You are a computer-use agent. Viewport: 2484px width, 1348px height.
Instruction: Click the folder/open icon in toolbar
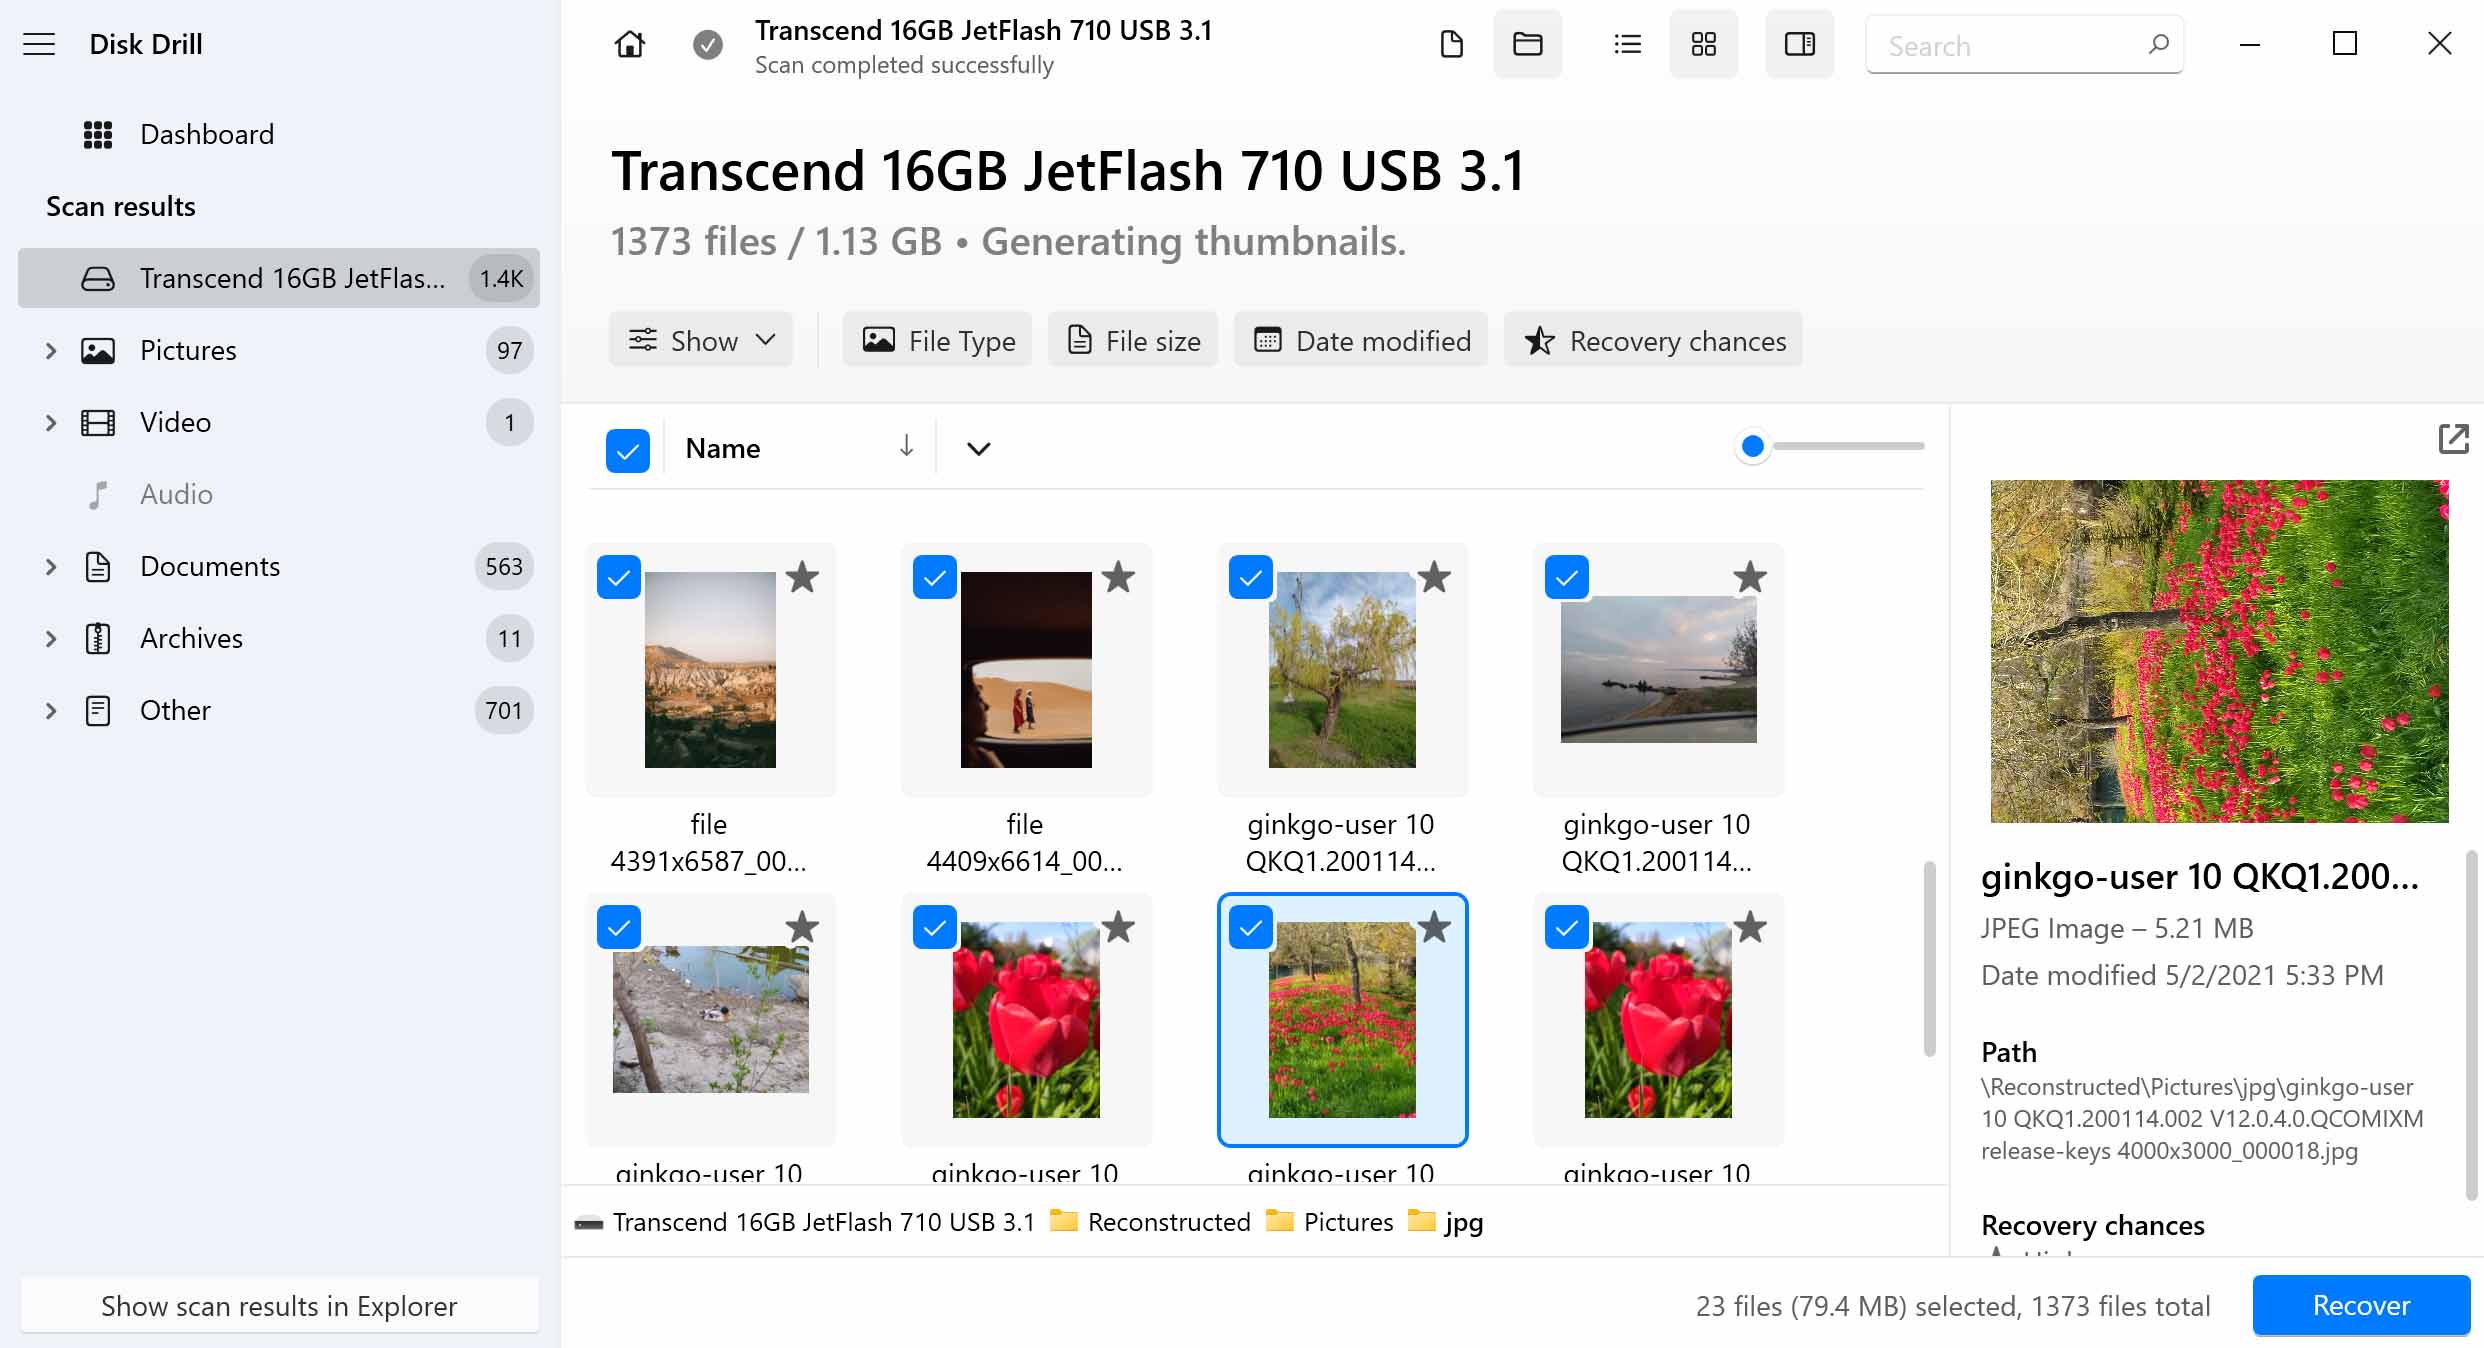click(x=1527, y=45)
